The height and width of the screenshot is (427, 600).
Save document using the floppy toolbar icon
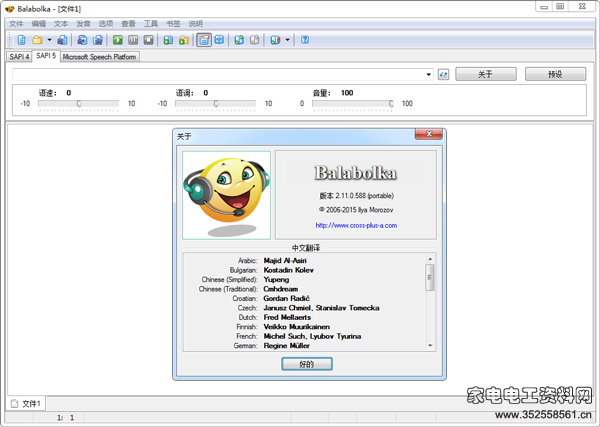click(62, 40)
